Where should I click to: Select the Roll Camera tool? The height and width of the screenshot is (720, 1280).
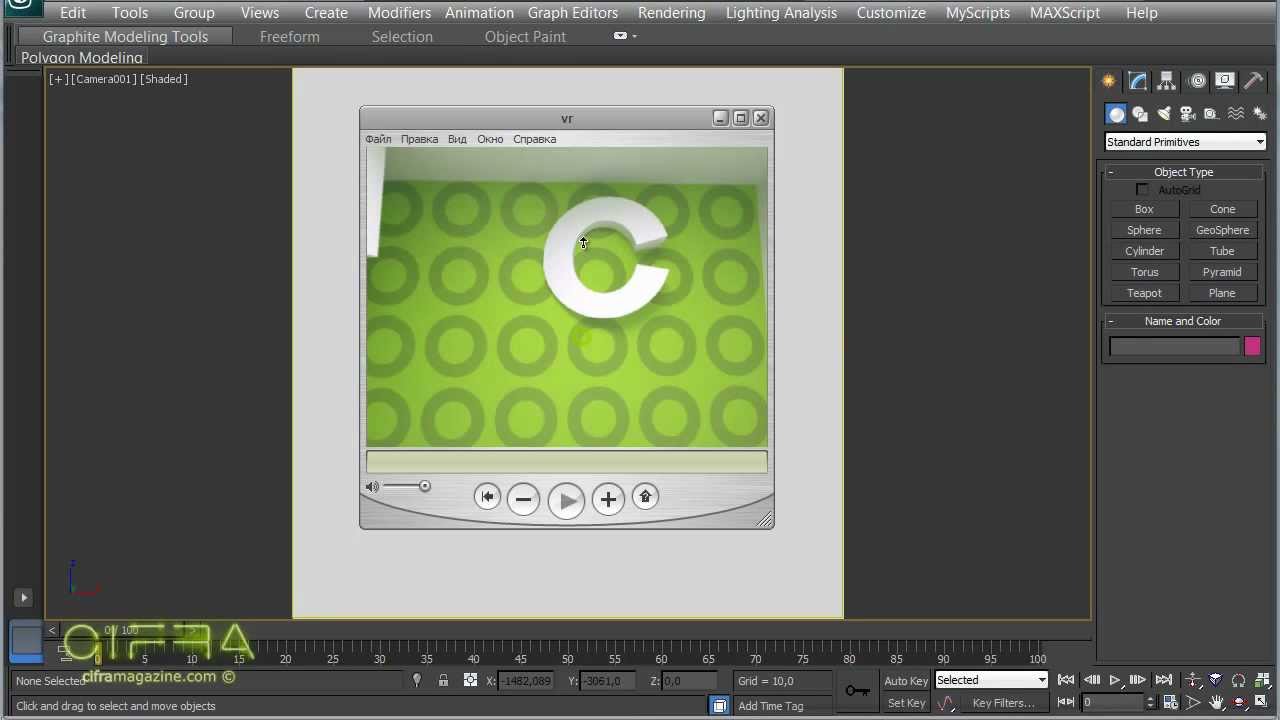coord(1239,680)
